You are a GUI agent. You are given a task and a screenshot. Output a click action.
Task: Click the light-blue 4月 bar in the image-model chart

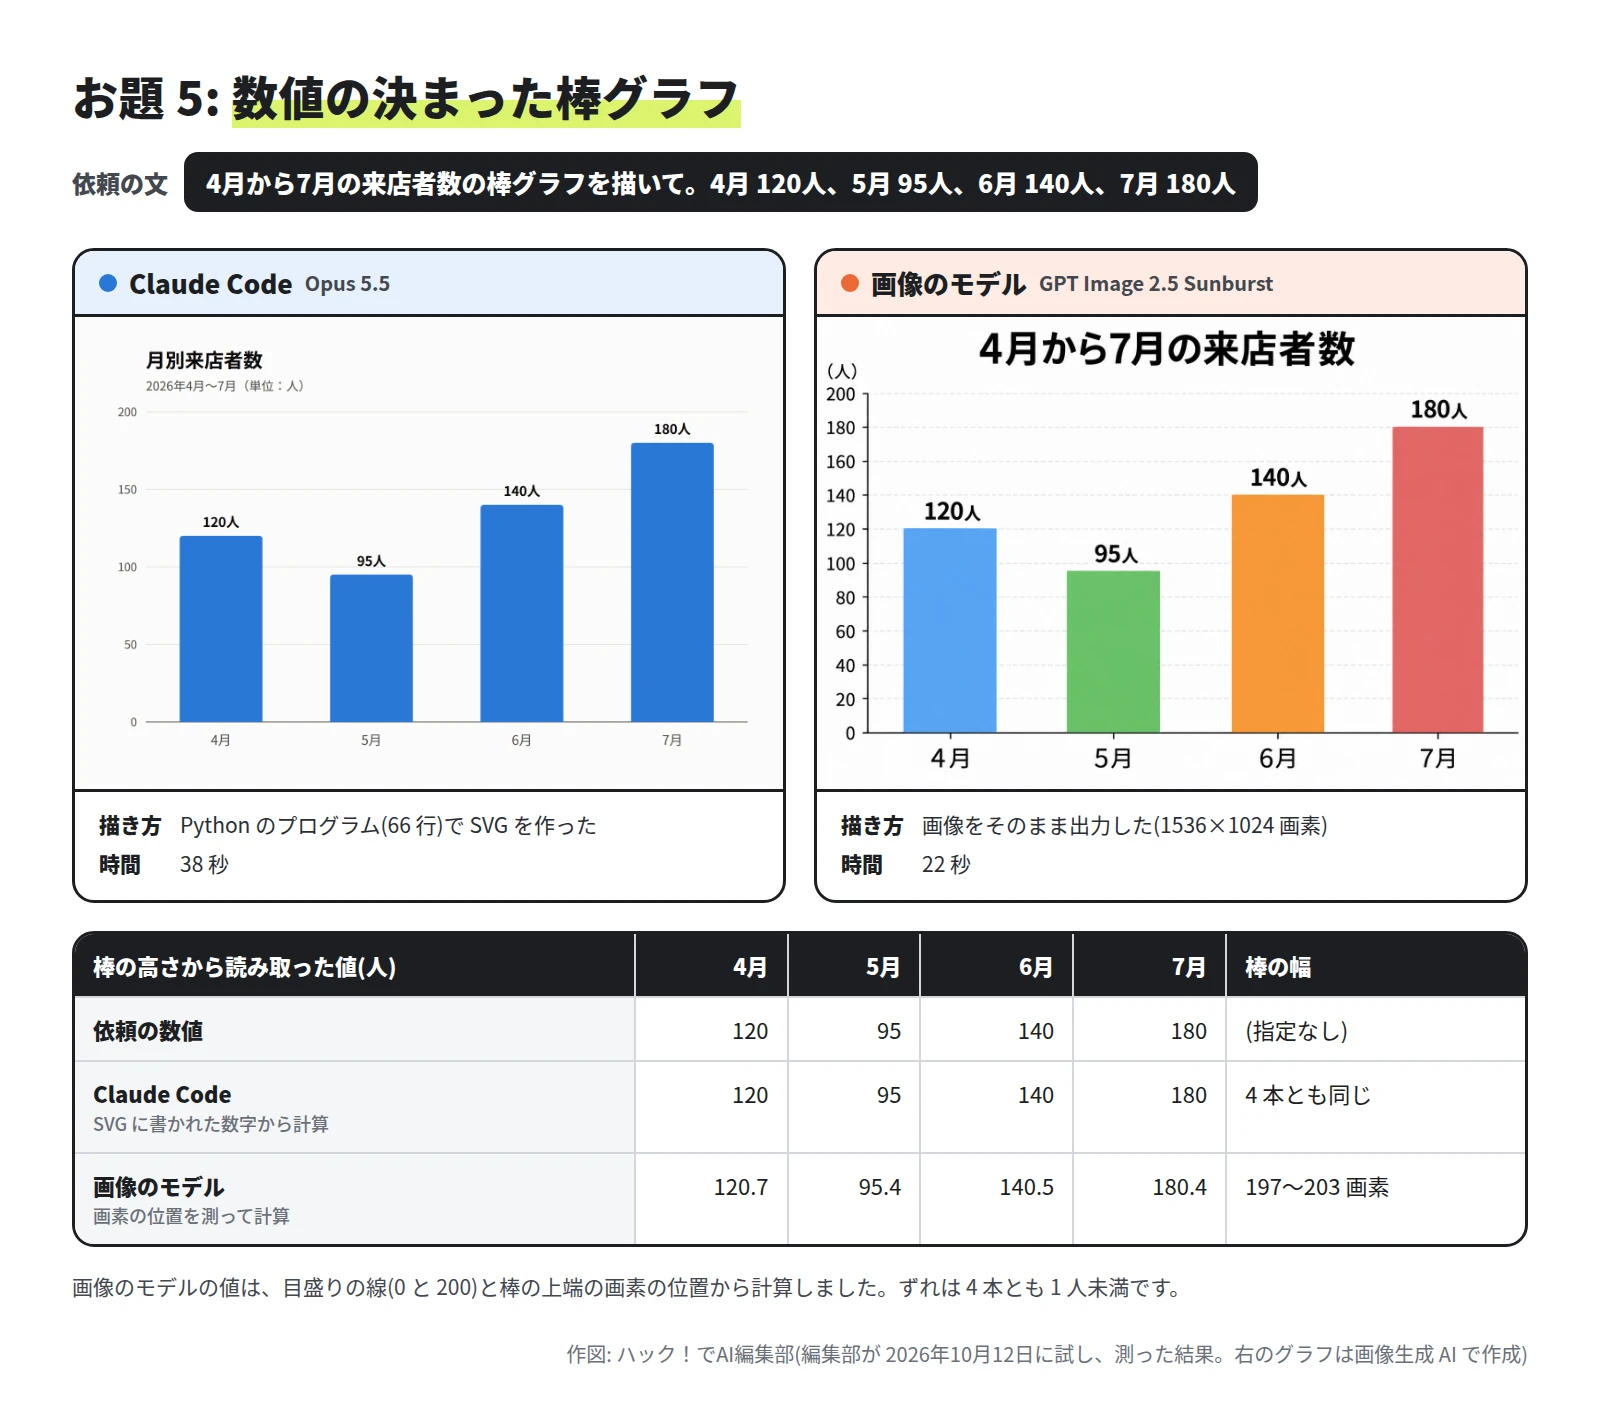(950, 630)
